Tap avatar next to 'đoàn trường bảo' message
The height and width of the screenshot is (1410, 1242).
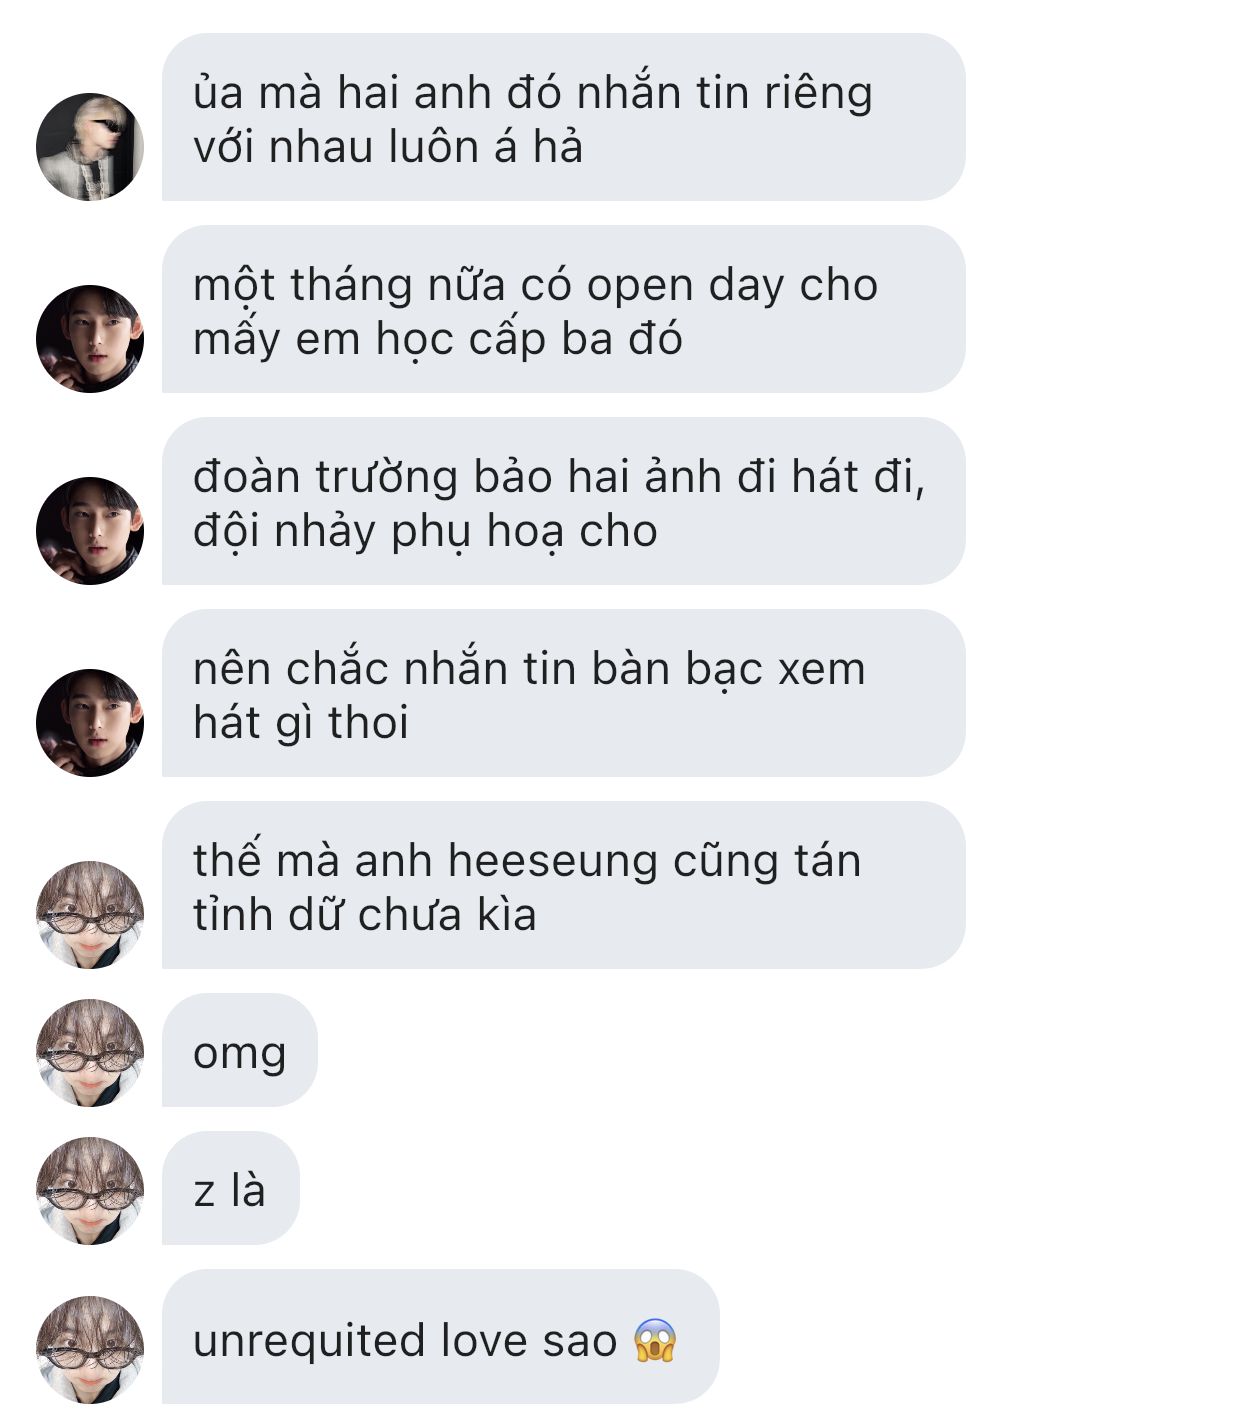click(90, 531)
